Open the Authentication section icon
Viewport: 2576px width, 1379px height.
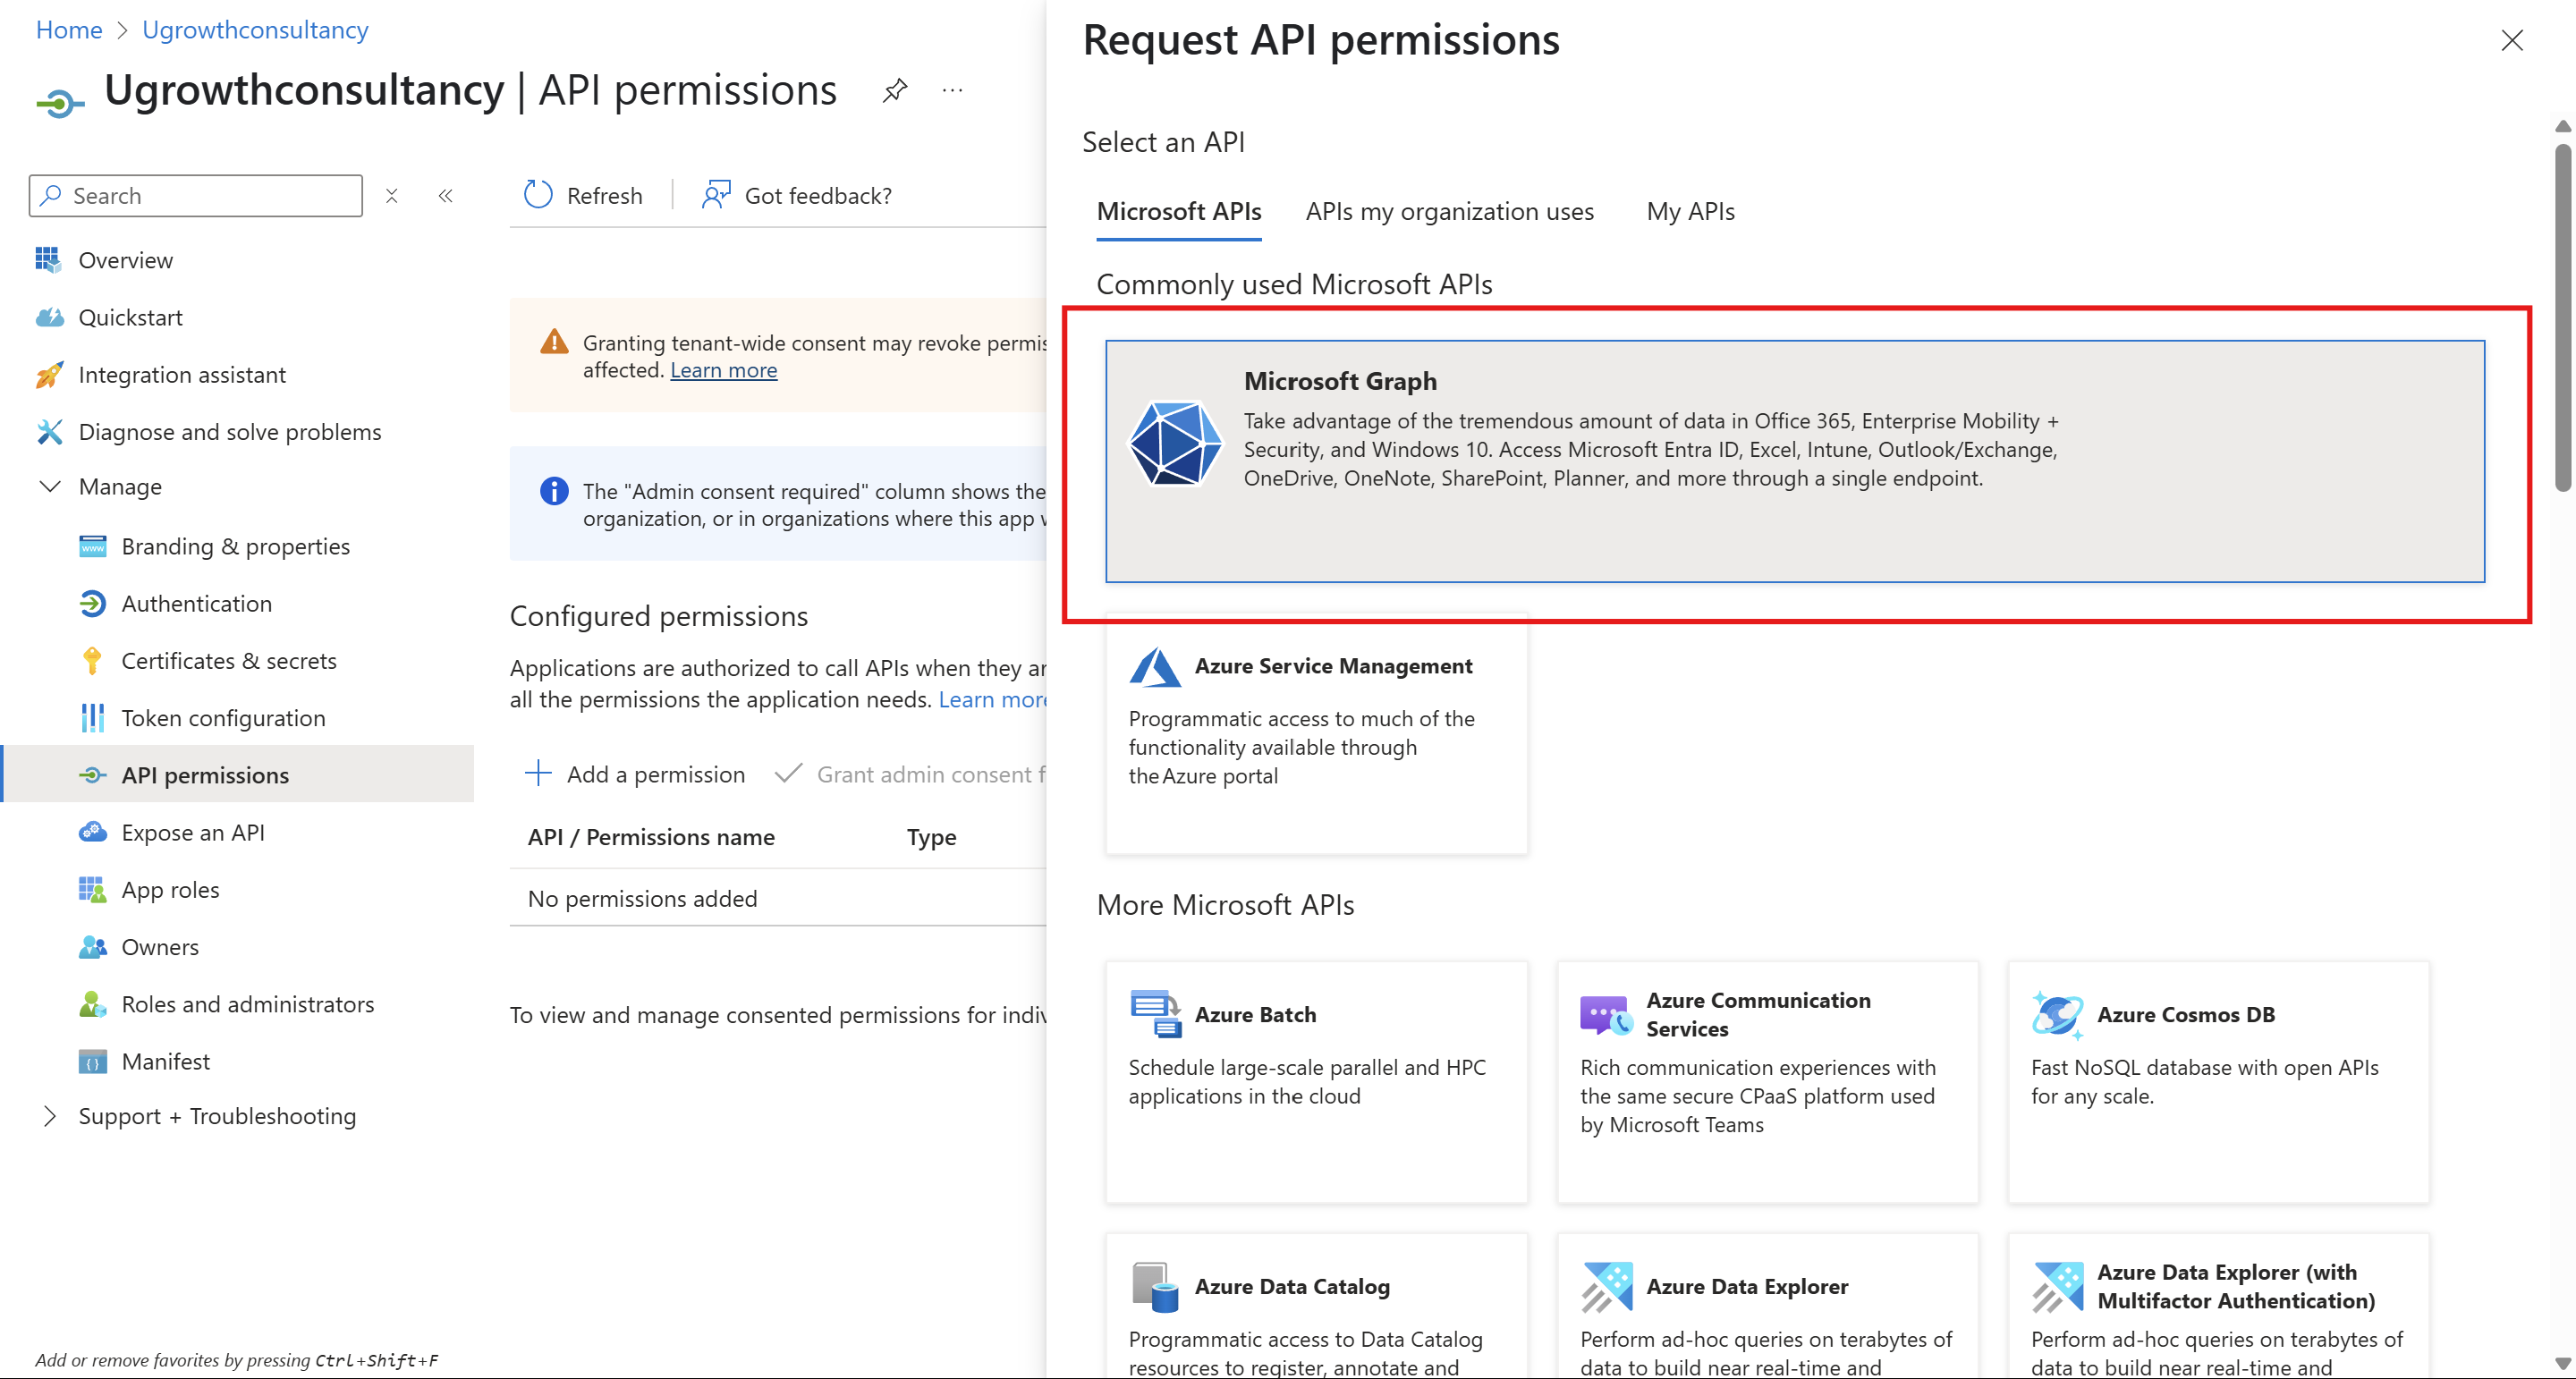(91, 603)
